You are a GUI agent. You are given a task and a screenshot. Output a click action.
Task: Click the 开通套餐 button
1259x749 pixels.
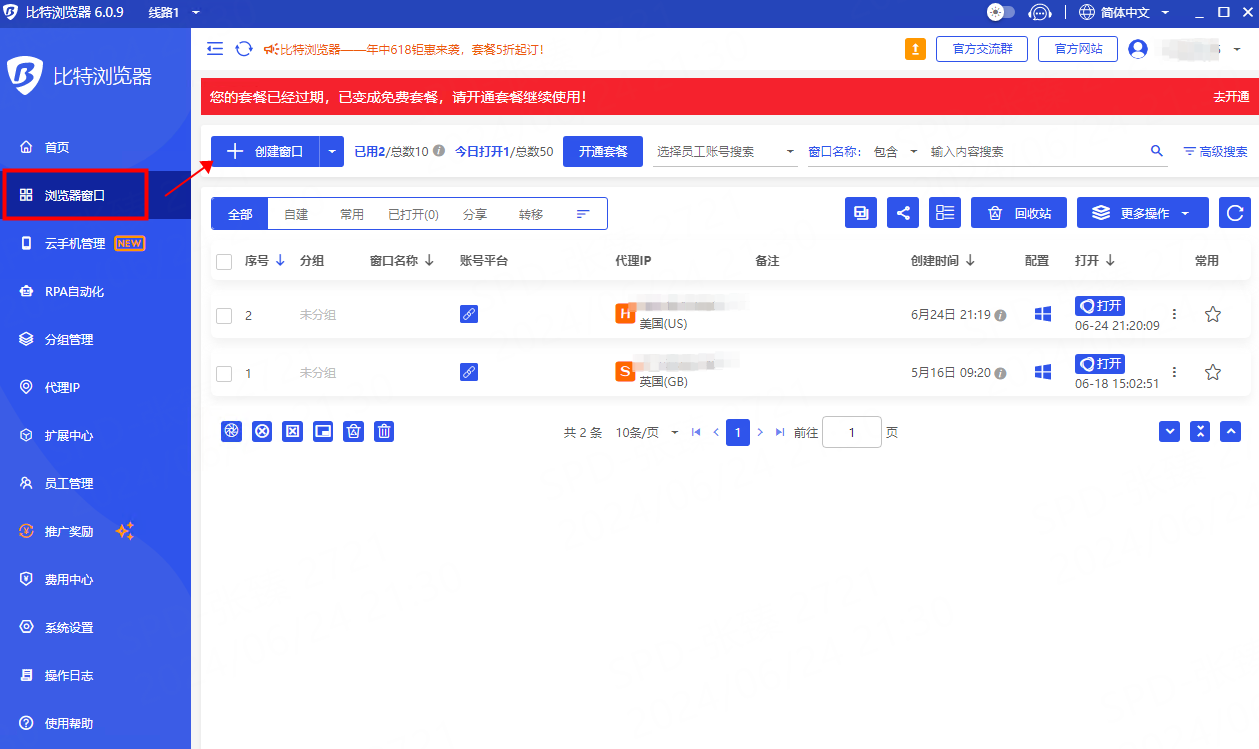tap(603, 152)
